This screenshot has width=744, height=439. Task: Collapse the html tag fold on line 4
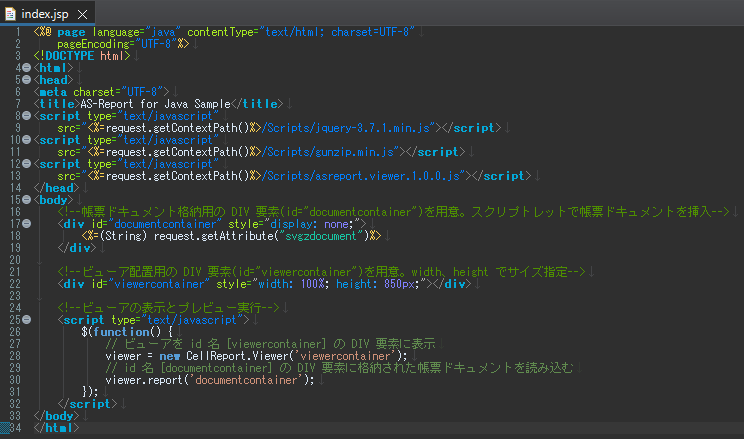pyautogui.click(x=27, y=68)
